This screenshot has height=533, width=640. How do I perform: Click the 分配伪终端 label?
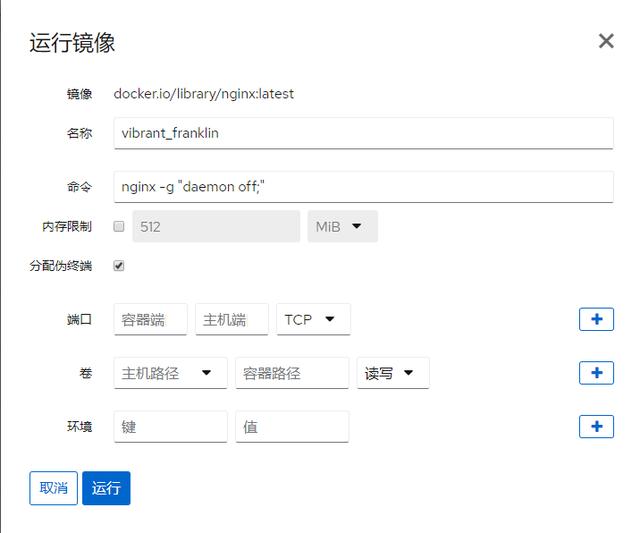pos(61,266)
